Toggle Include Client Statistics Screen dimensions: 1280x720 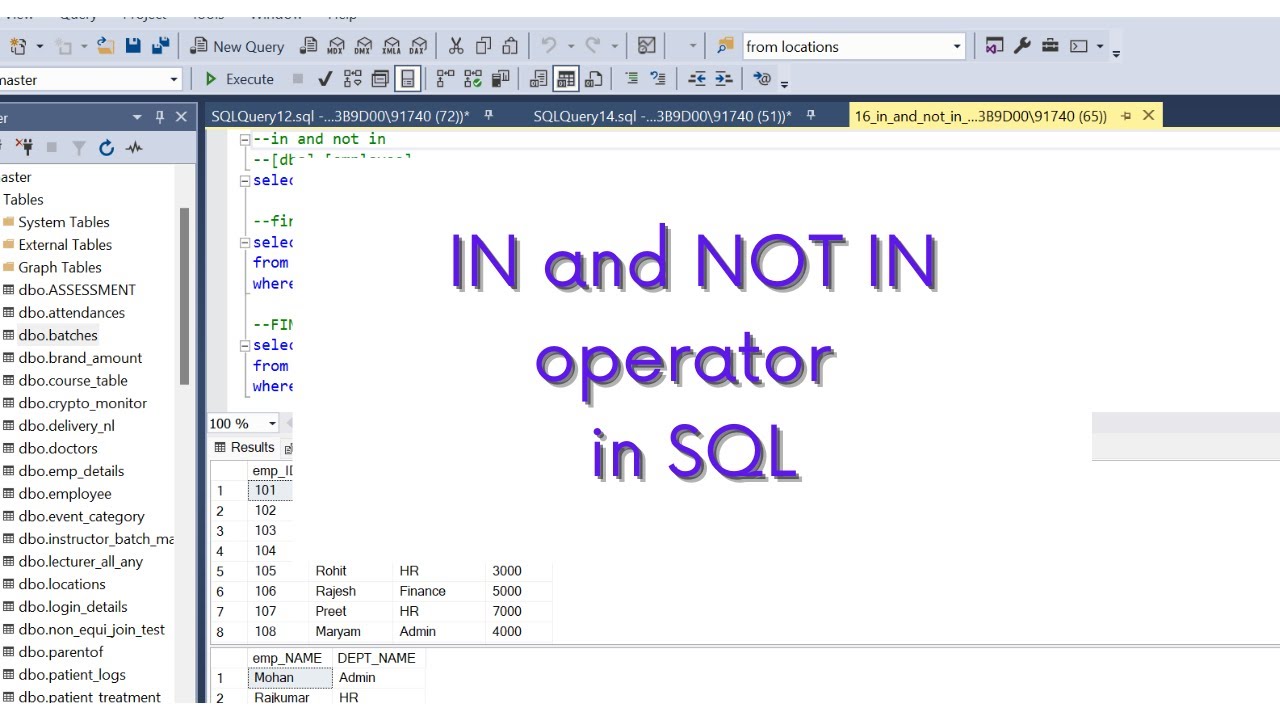[500, 79]
